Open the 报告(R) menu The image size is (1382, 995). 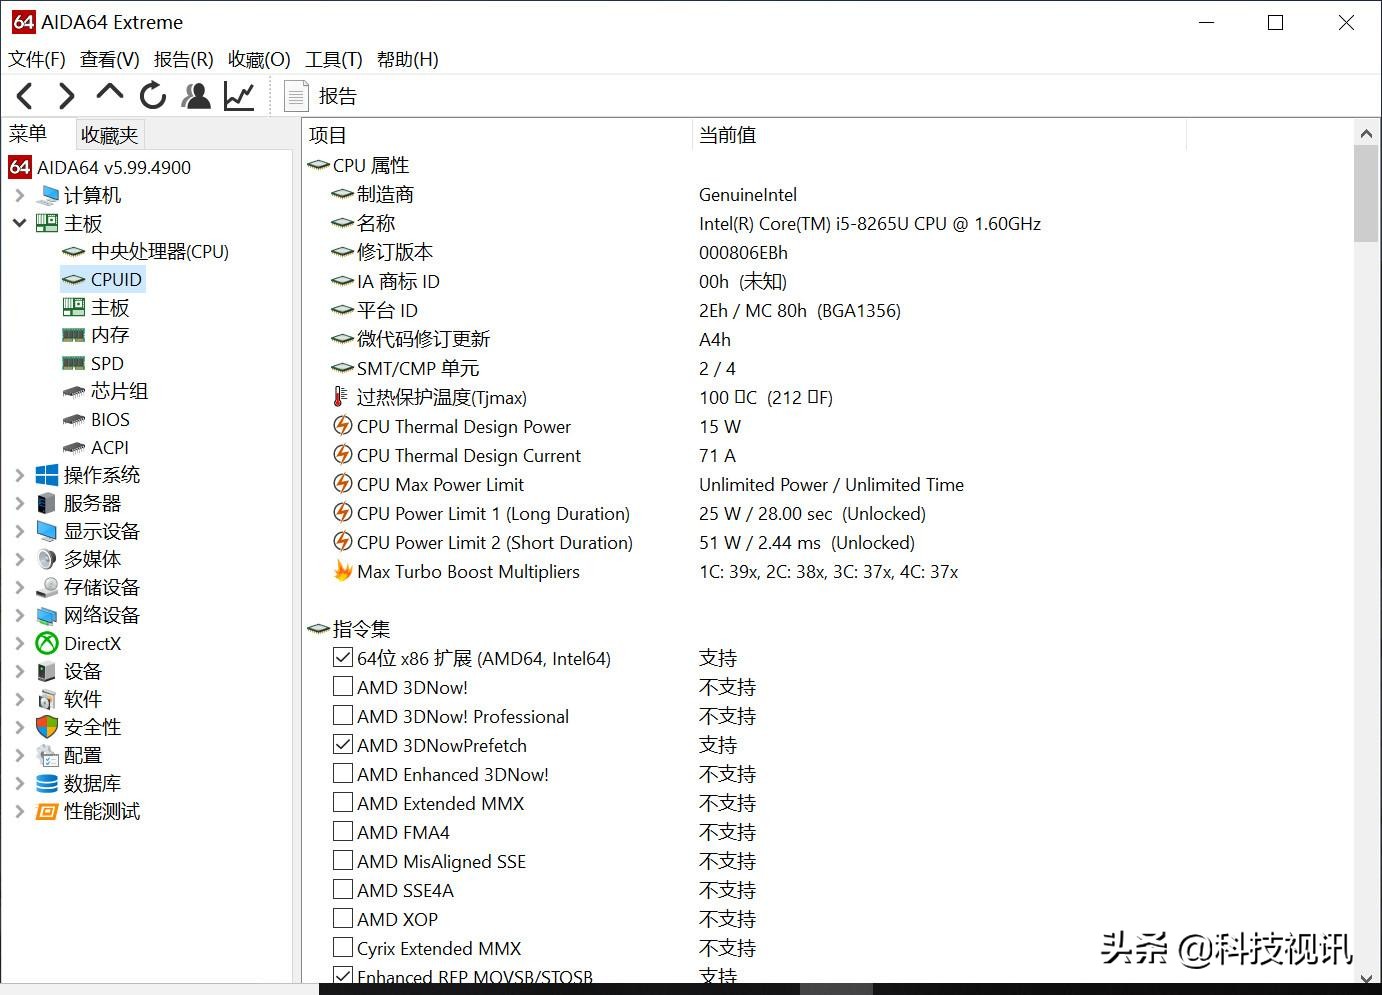click(x=184, y=59)
